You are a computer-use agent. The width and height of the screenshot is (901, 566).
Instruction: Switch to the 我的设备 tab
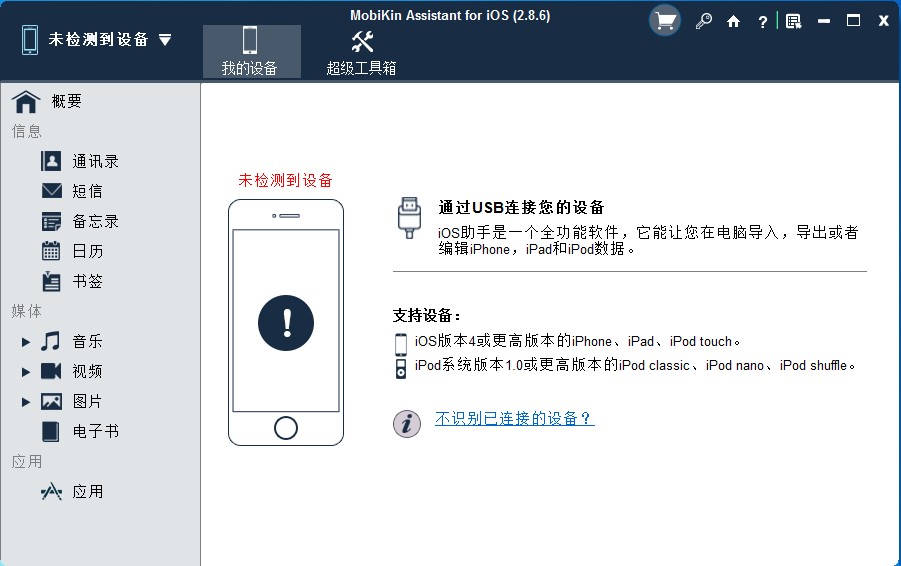[252, 51]
